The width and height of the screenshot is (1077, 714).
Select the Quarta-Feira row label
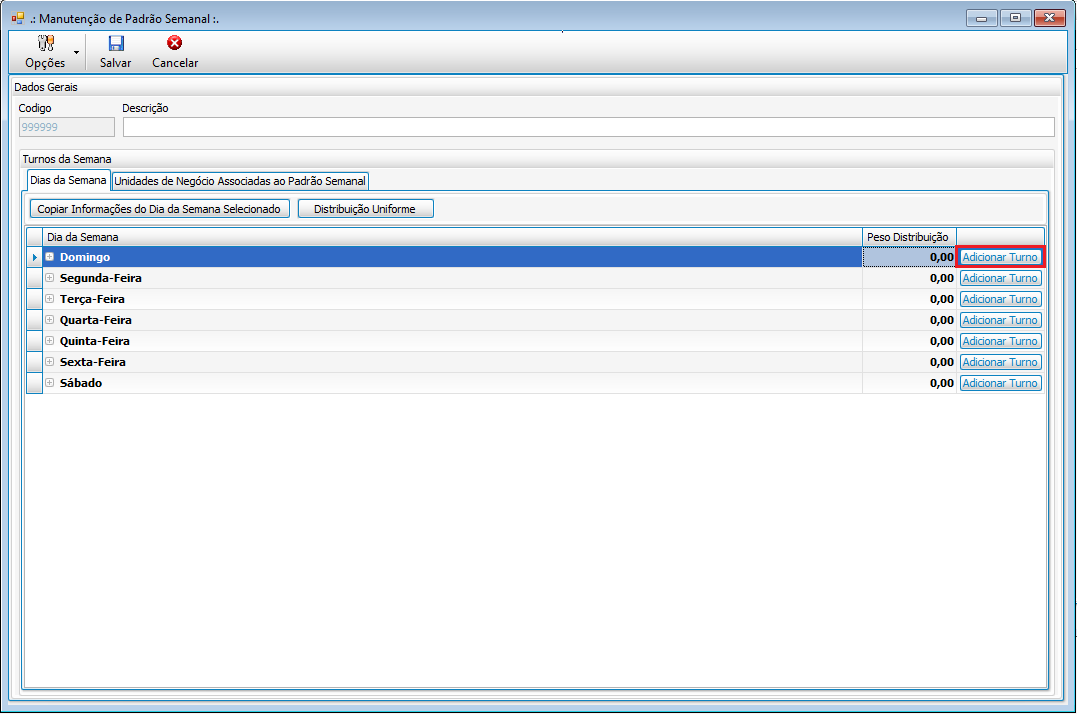[95, 320]
